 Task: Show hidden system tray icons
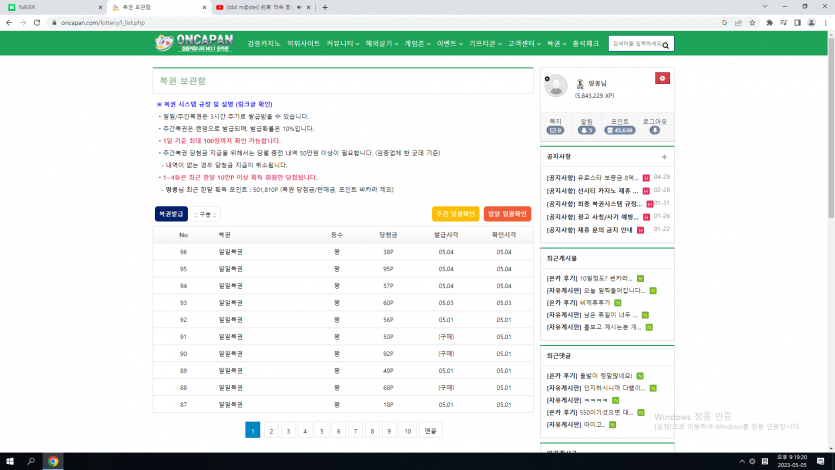click(742, 461)
